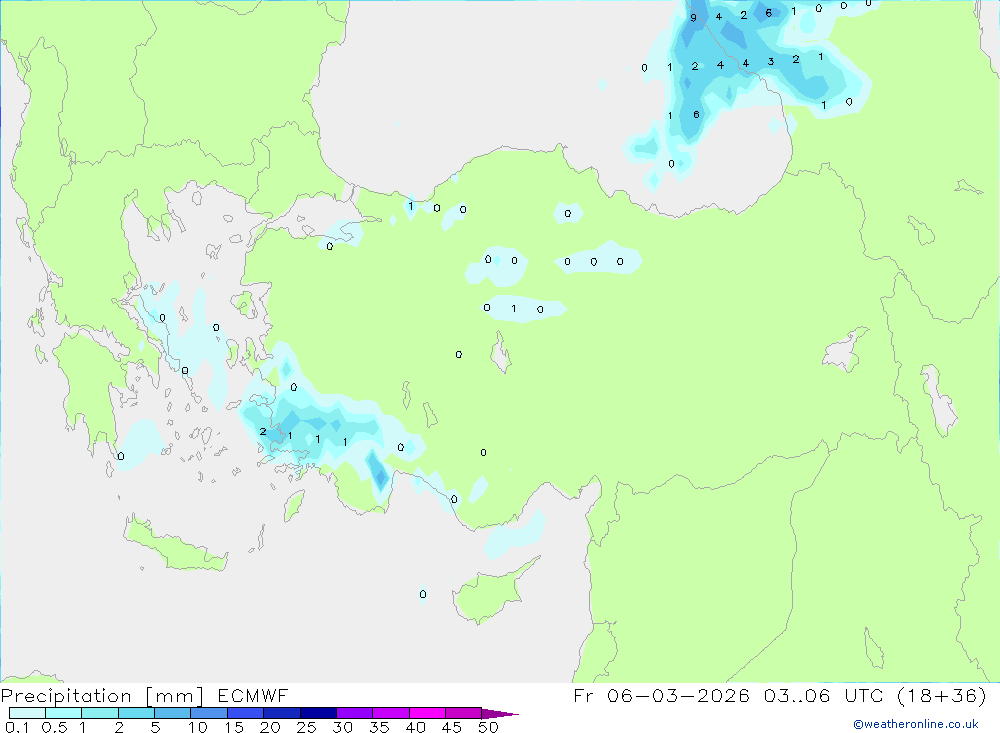Viewport: 1000px width, 733px height.
Task: Click the '9' precipitation value on map
Action: pyautogui.click(x=693, y=18)
